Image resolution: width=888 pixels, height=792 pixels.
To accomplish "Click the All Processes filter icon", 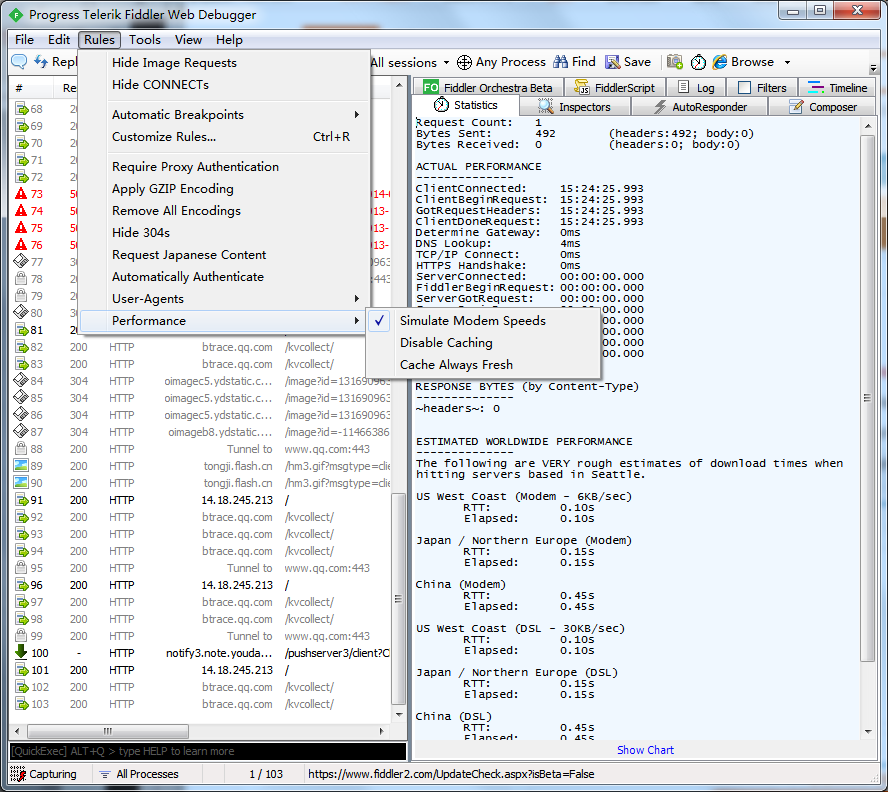I will [105, 774].
